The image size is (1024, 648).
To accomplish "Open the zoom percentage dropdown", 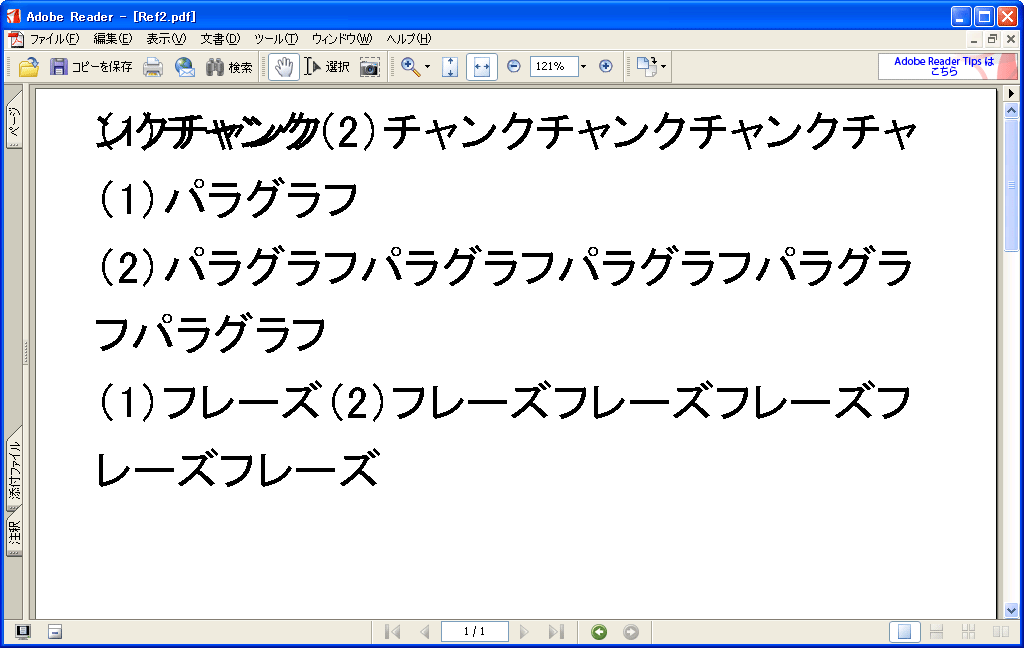I will [x=583, y=66].
